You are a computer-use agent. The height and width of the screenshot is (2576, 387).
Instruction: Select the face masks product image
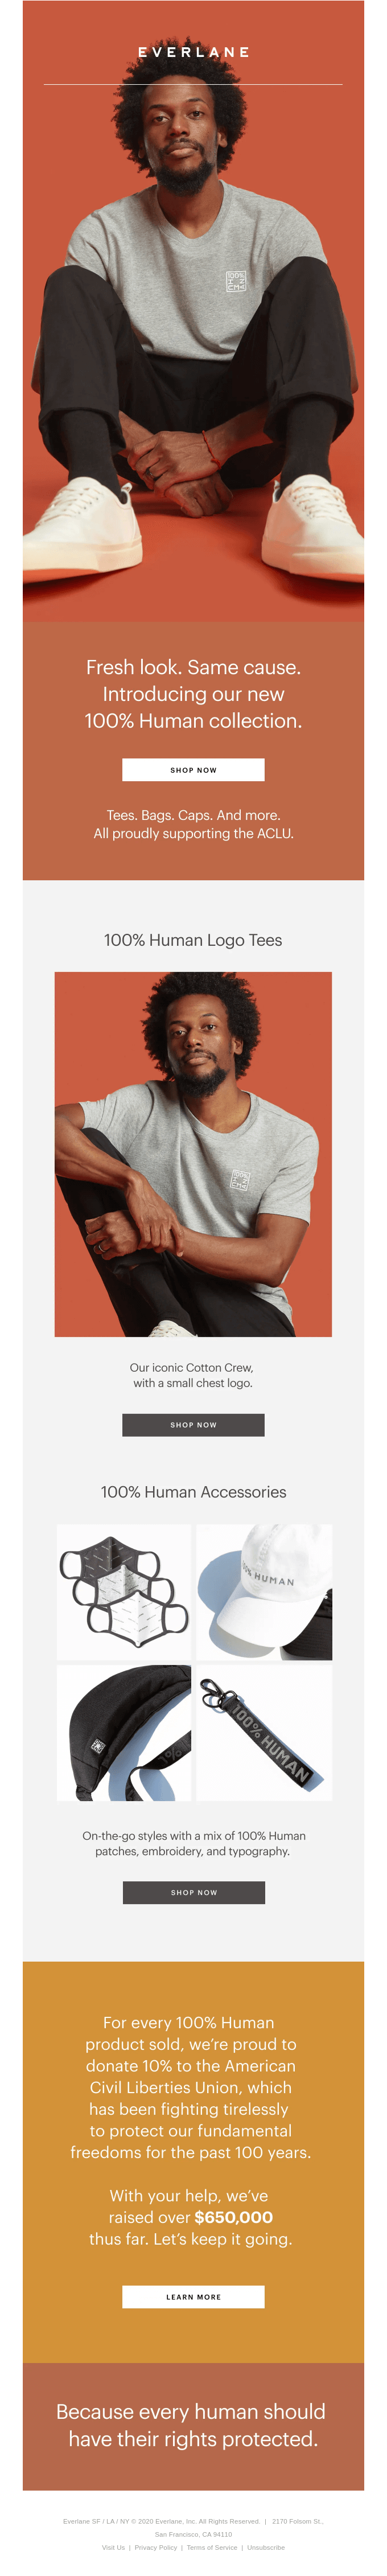124,1592
